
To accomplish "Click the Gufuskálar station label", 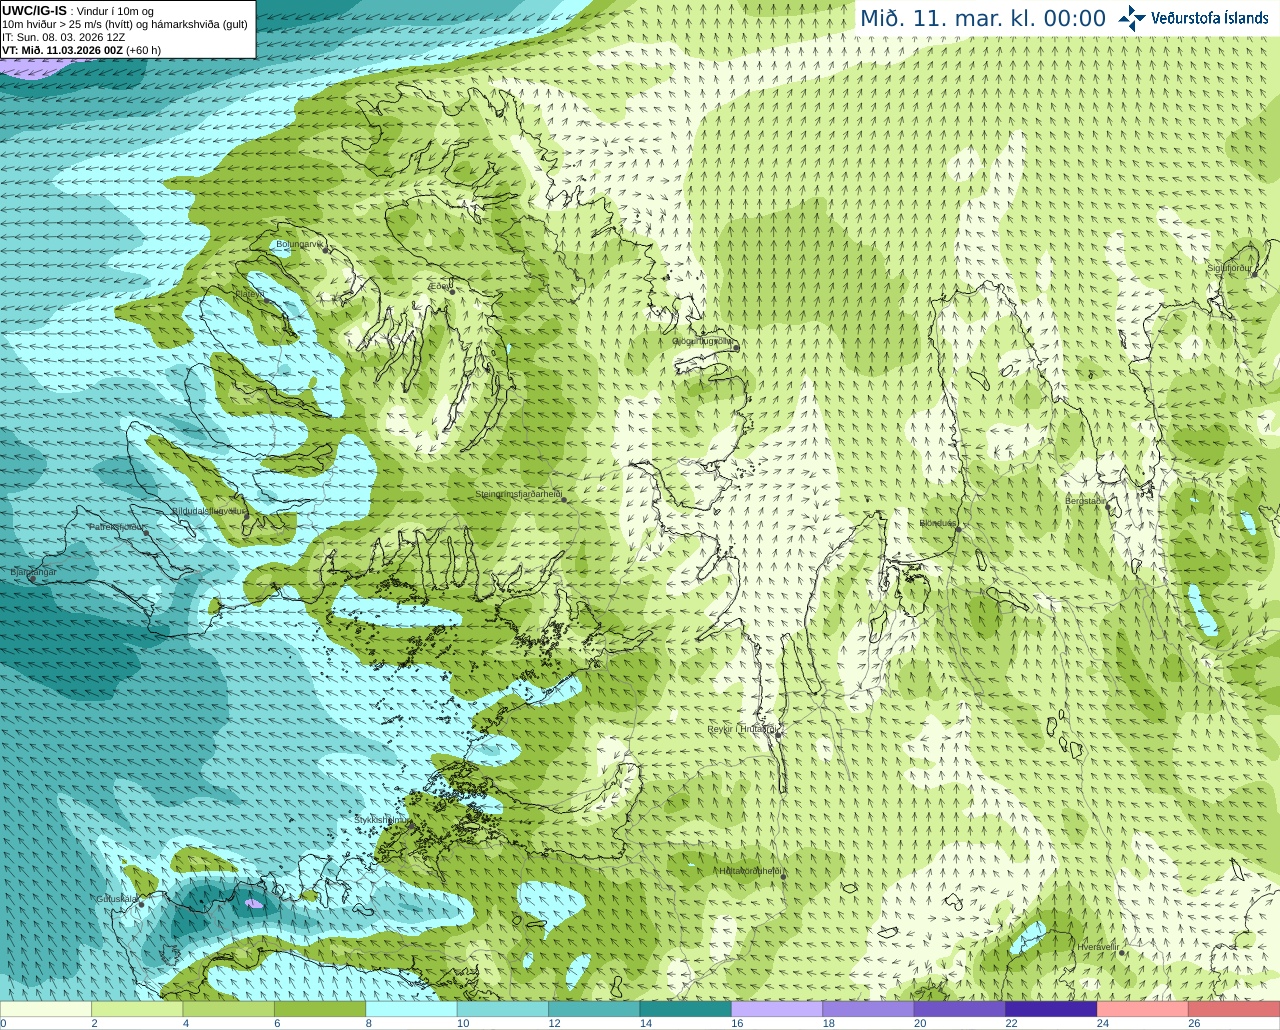I will [x=116, y=898].
